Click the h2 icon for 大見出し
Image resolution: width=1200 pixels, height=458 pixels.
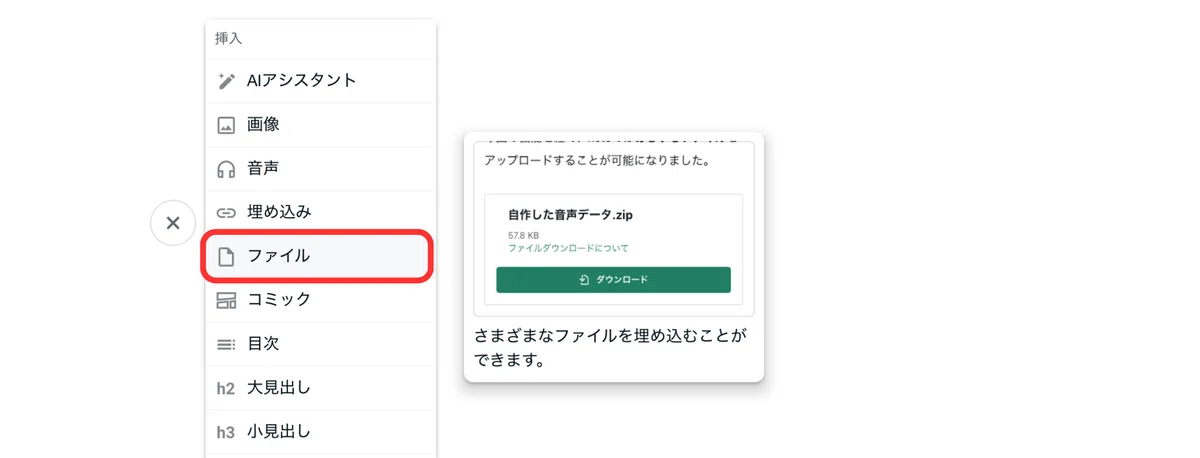coord(226,388)
